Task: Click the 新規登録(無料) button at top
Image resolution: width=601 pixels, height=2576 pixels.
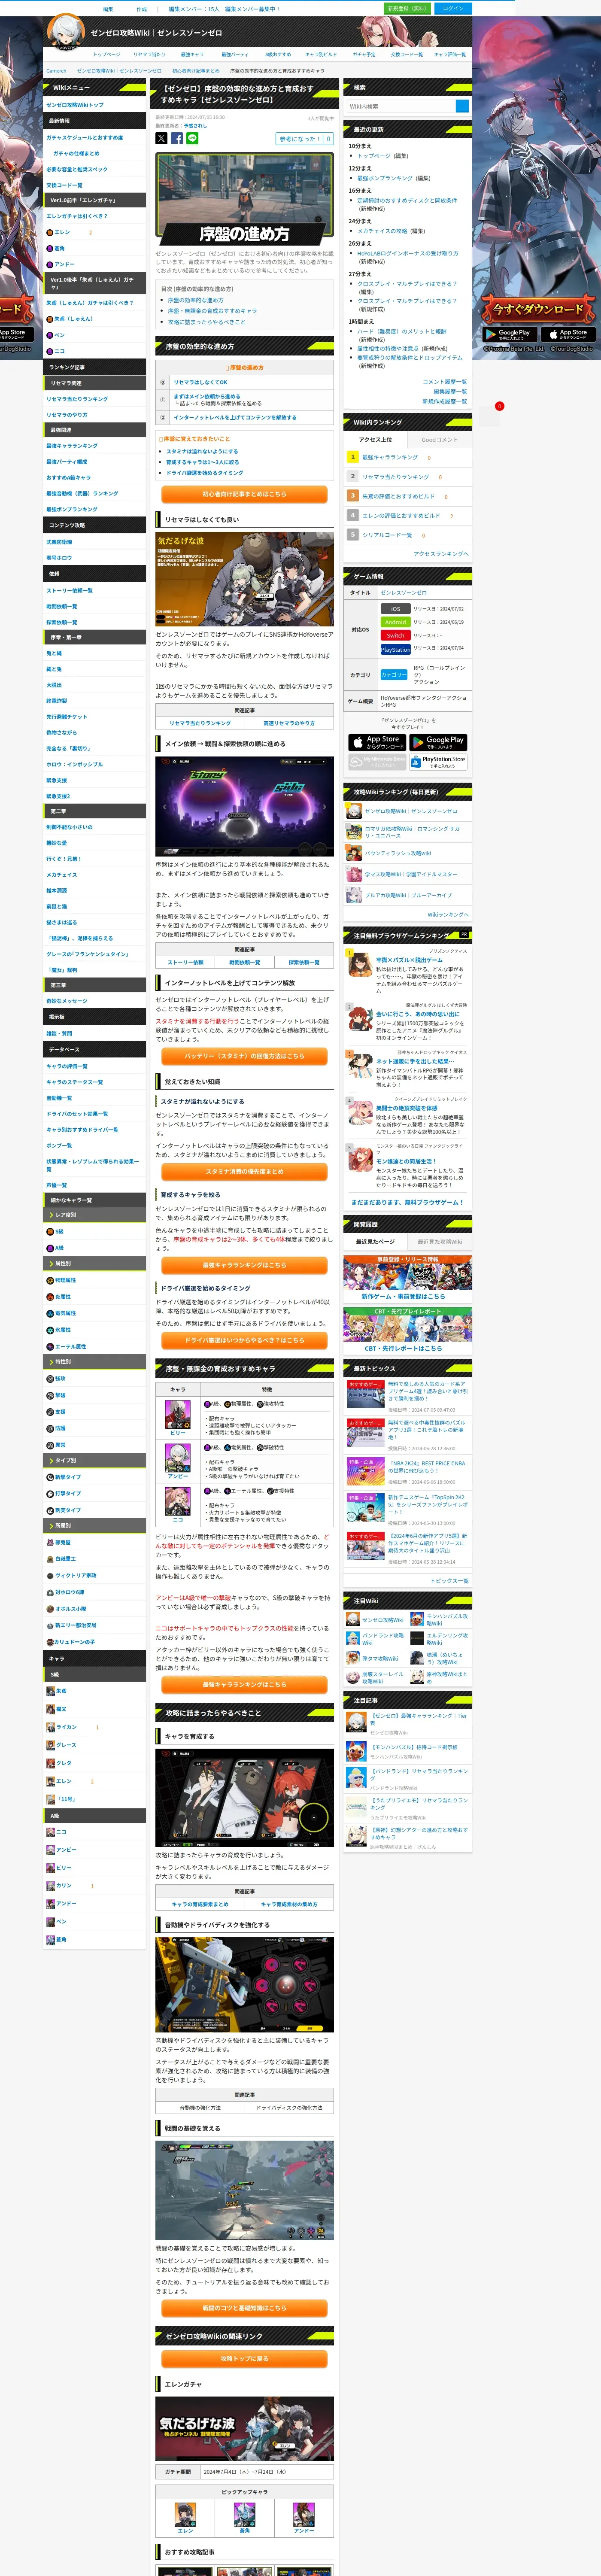Action: (x=406, y=8)
